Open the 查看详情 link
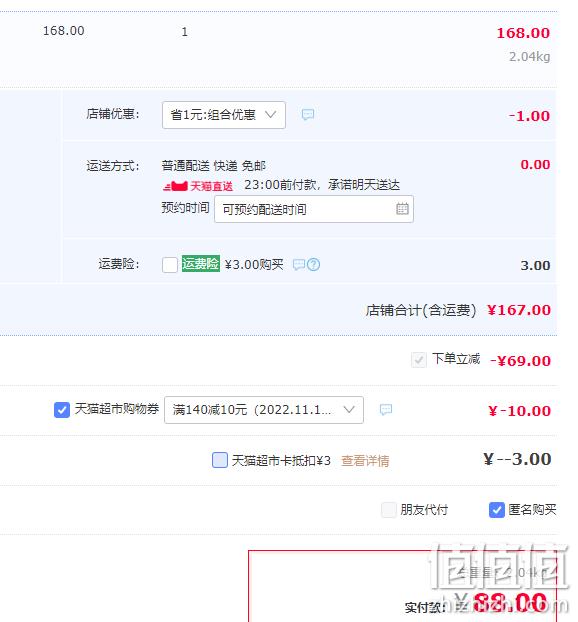The width and height of the screenshot is (578, 622). pos(365,461)
